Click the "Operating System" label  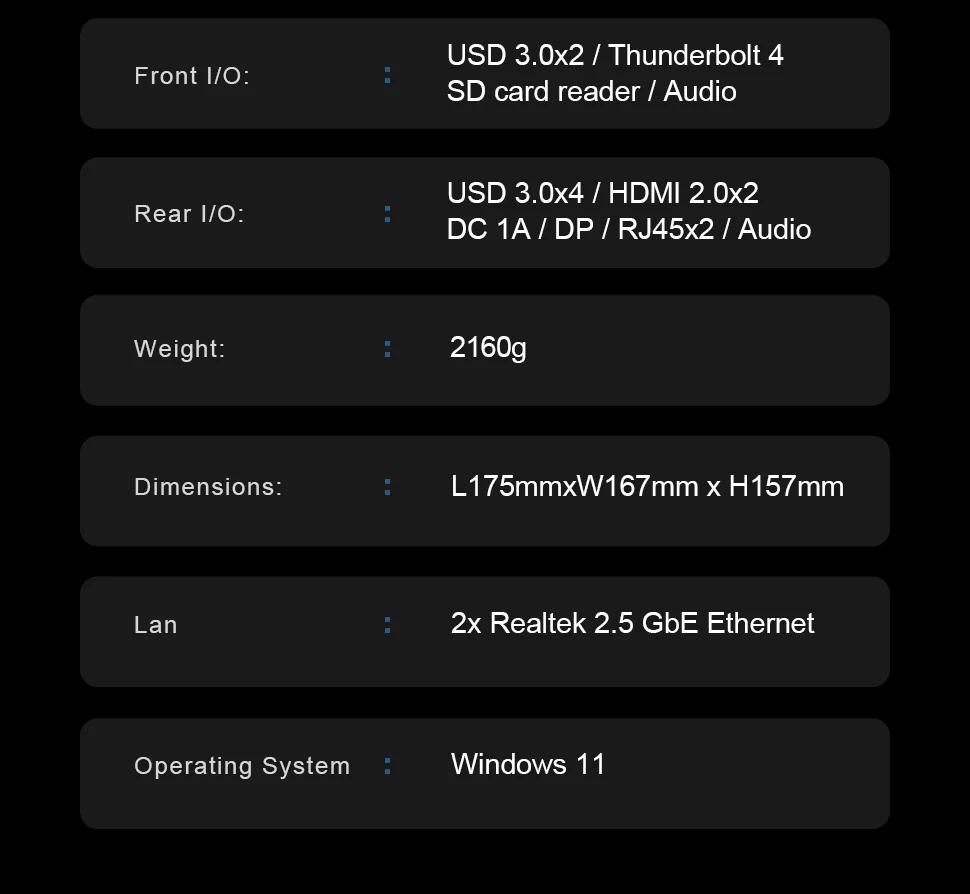tap(242, 766)
